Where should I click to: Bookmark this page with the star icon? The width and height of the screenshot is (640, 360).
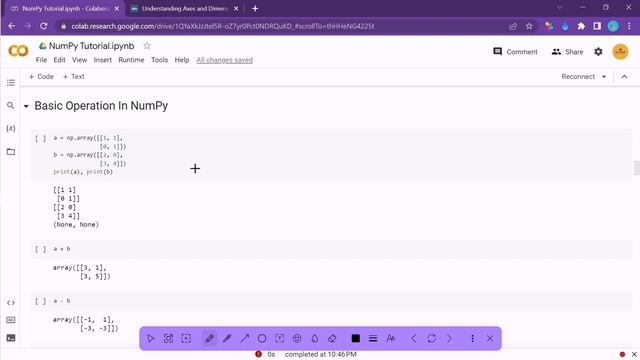[529, 26]
